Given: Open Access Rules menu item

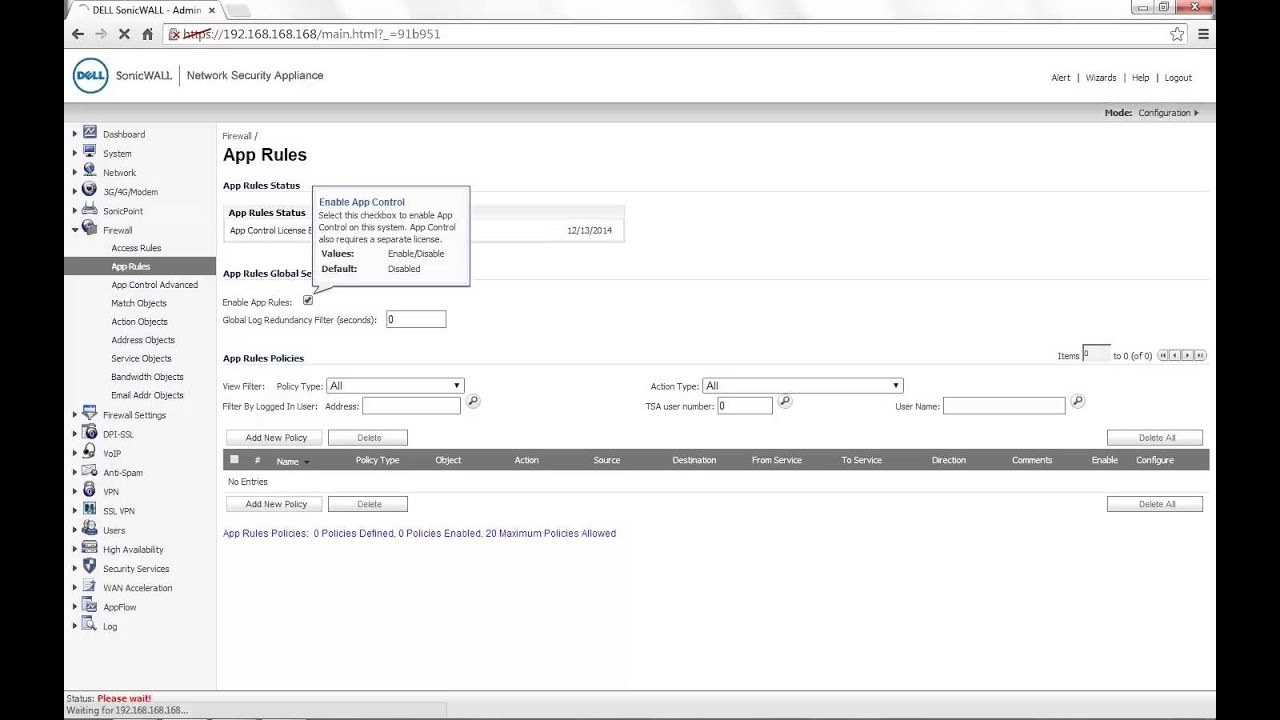Looking at the screenshot, I should coord(136,248).
